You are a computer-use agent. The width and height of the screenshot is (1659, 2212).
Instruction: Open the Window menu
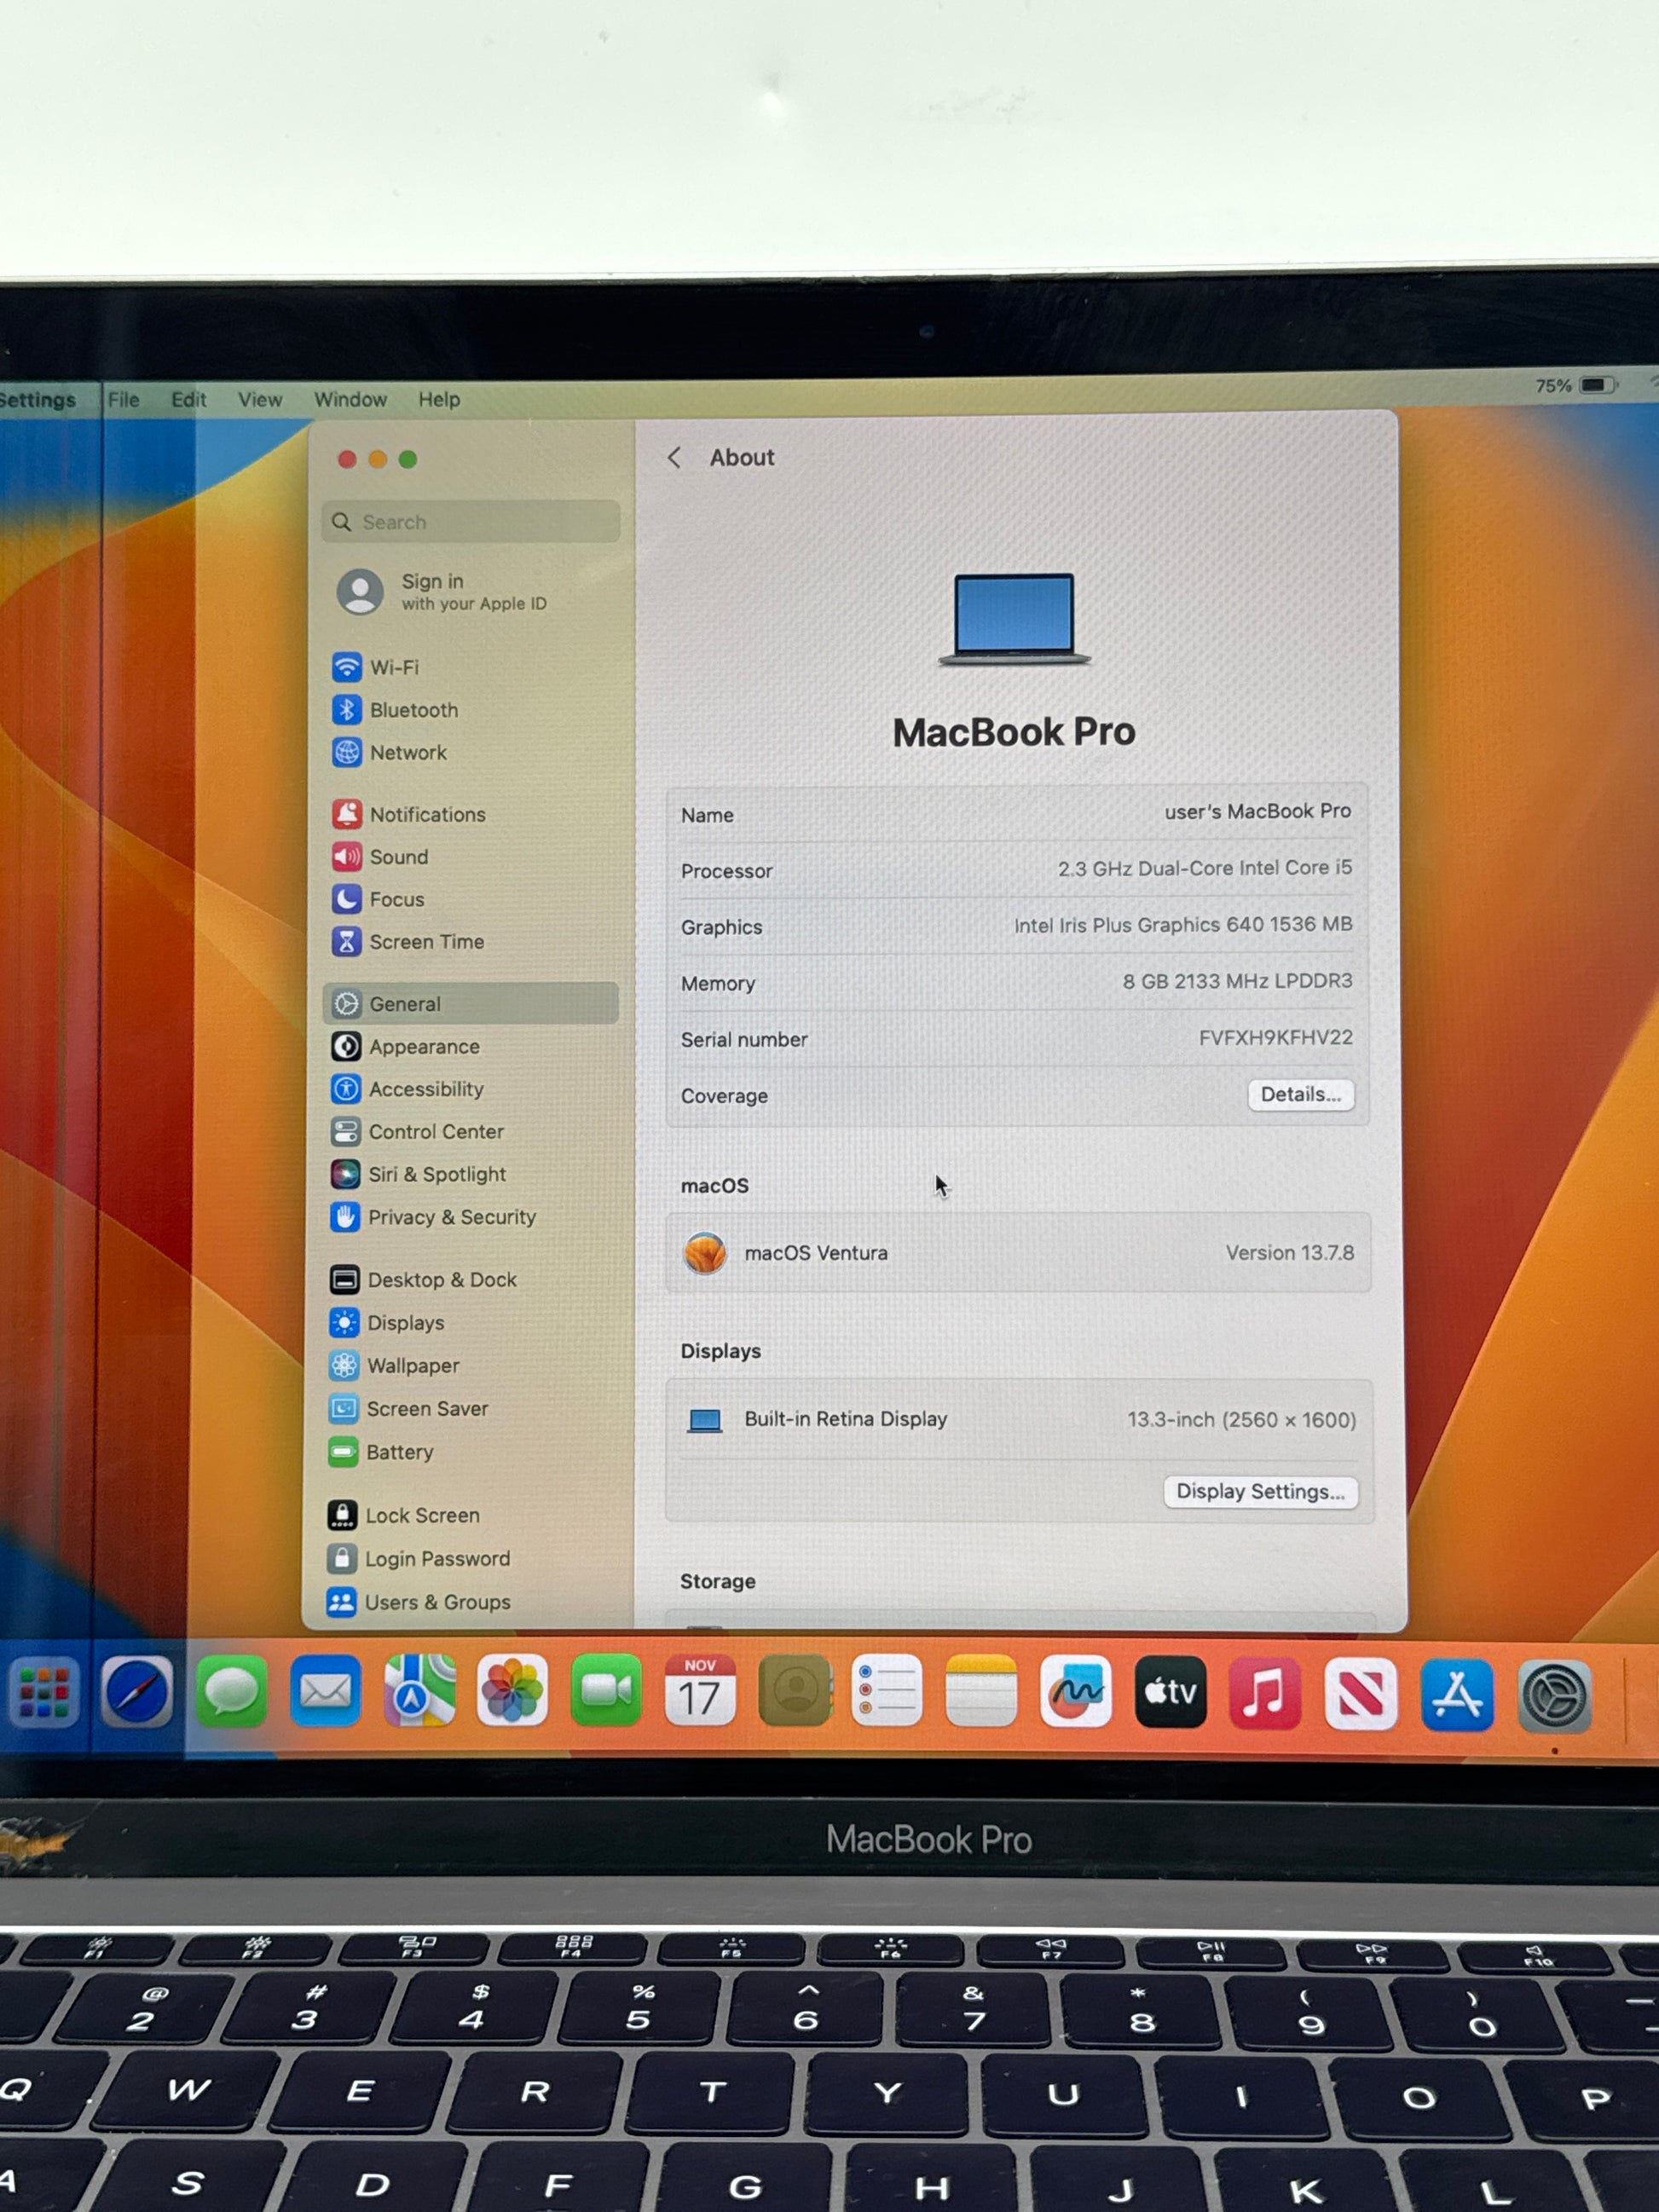point(350,400)
